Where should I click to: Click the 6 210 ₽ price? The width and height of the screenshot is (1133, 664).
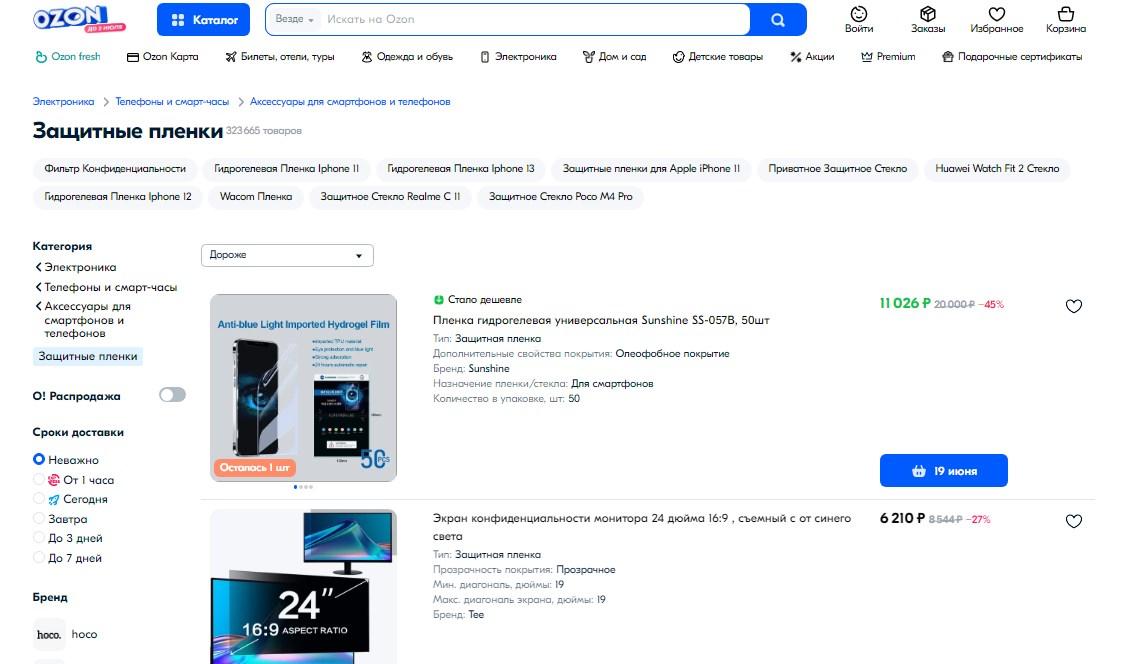tap(902, 518)
